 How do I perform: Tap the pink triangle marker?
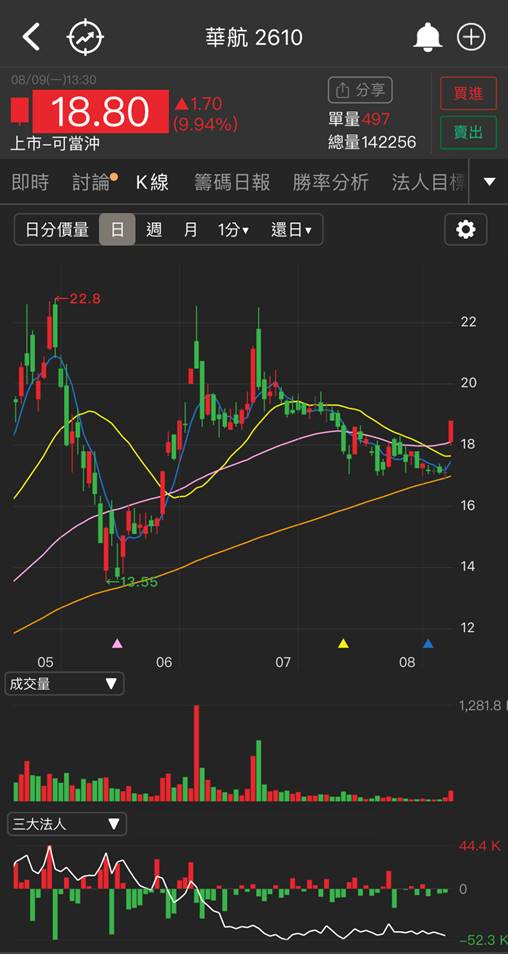(x=117, y=642)
